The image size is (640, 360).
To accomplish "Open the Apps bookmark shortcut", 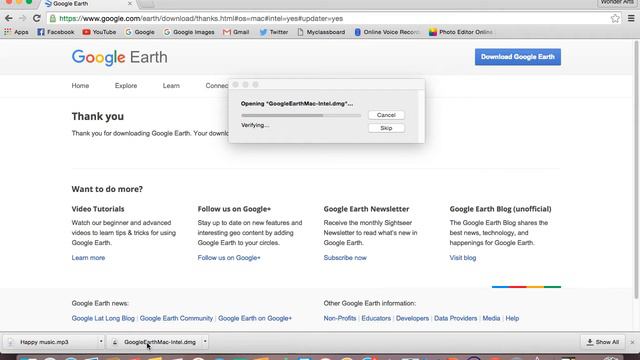I will pyautogui.click(x=16, y=32).
